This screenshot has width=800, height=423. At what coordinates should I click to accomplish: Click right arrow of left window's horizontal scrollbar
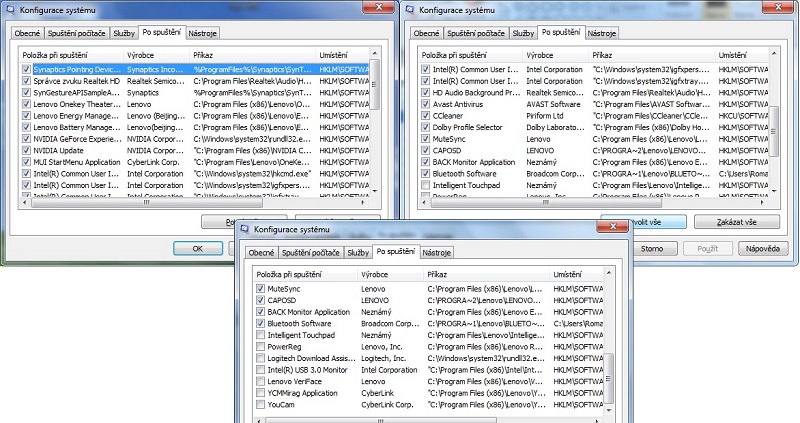pyautogui.click(x=363, y=203)
